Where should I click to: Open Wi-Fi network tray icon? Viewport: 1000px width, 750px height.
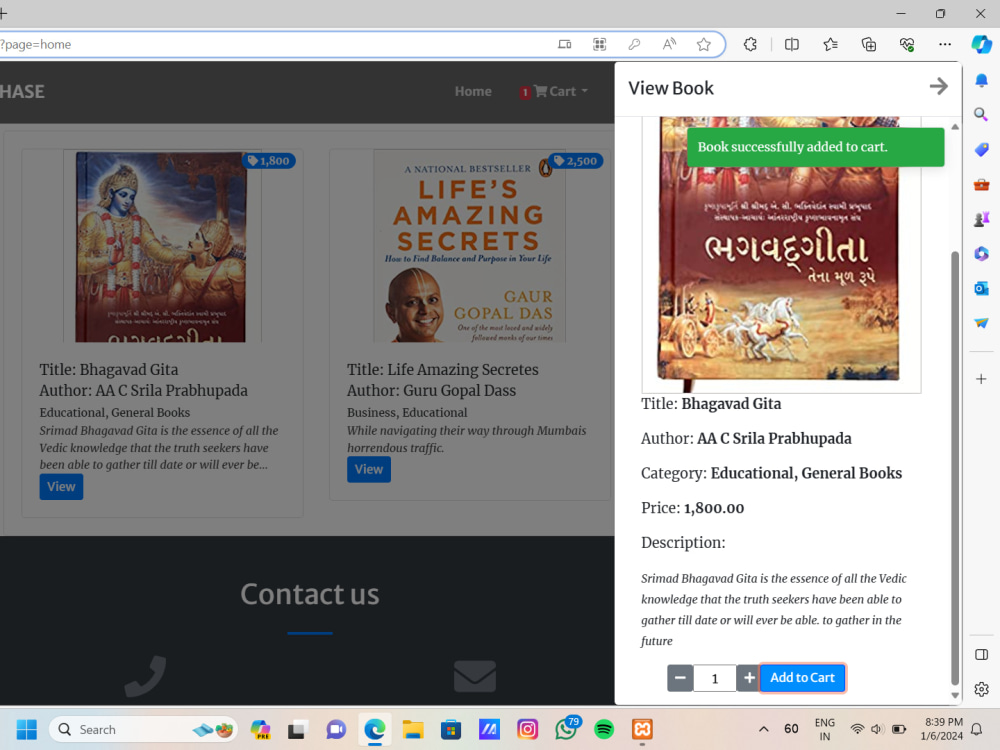[x=858, y=729]
